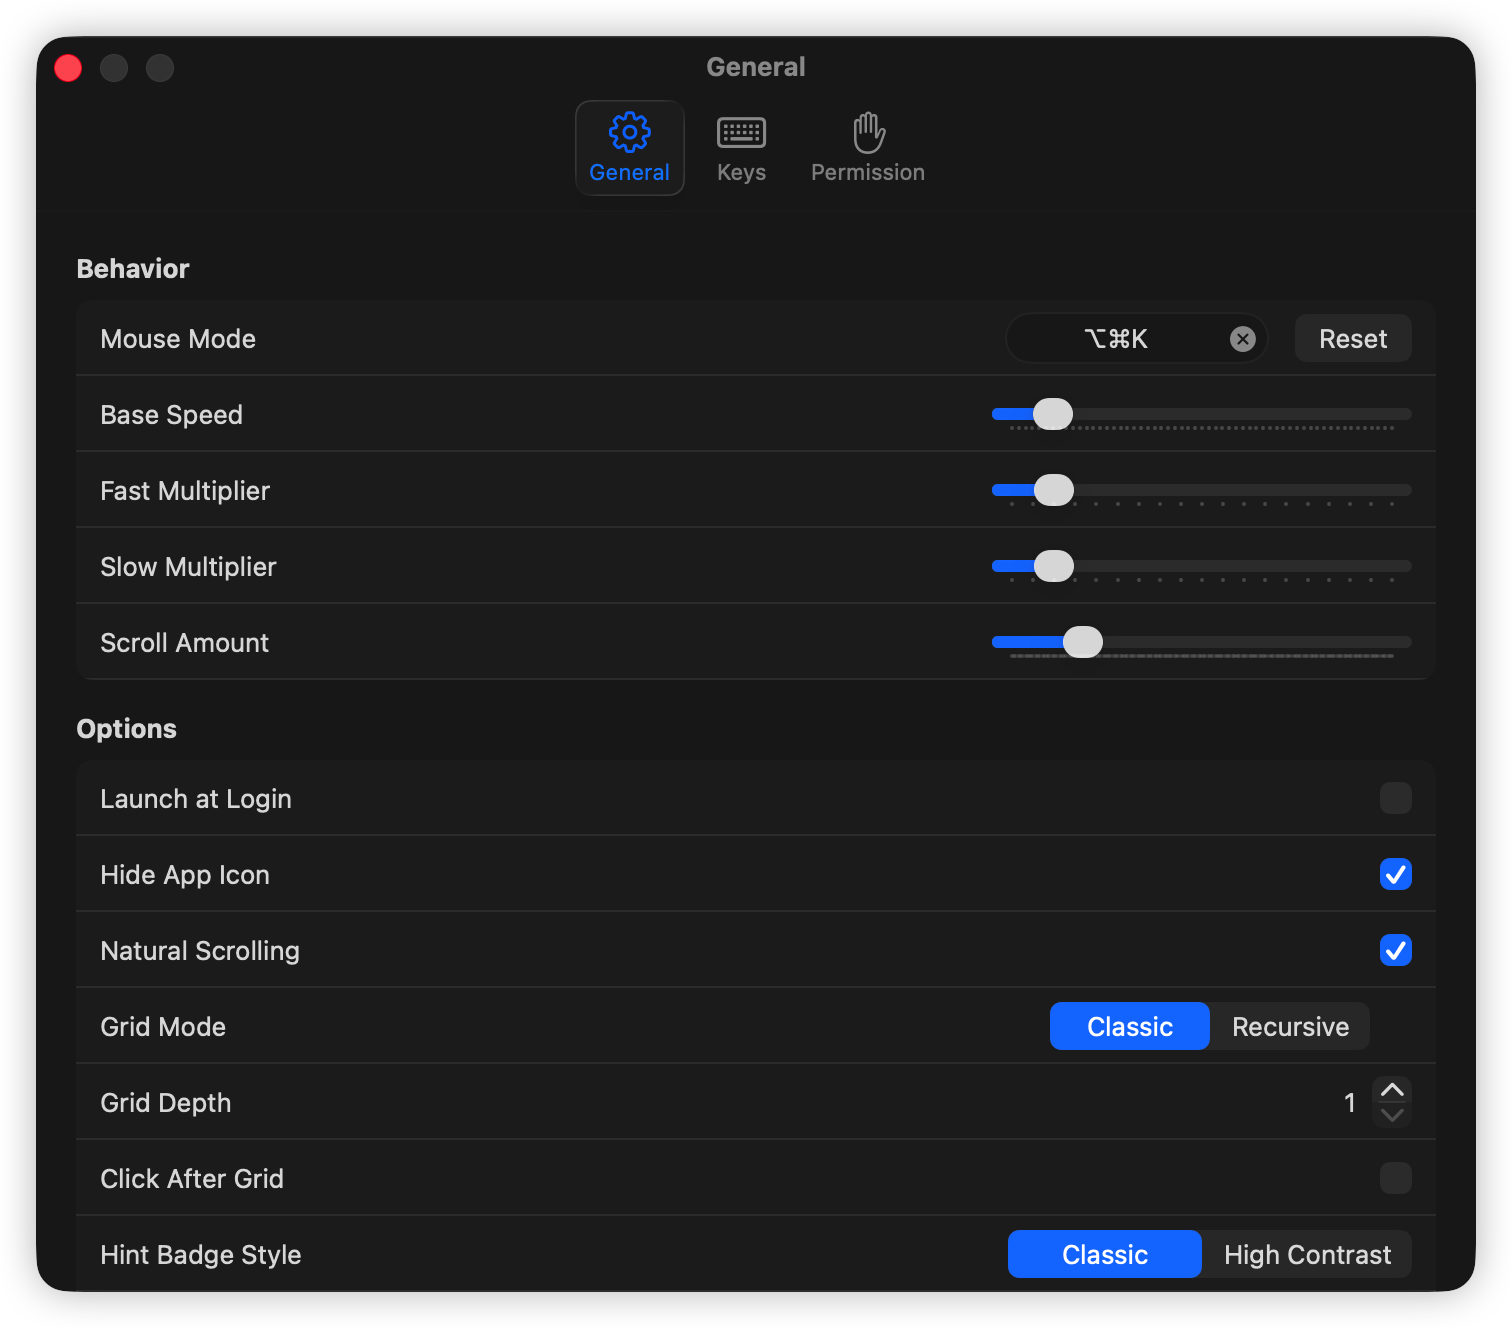Switch to the Keys tab
This screenshot has width=1512, height=1328.
[741, 148]
